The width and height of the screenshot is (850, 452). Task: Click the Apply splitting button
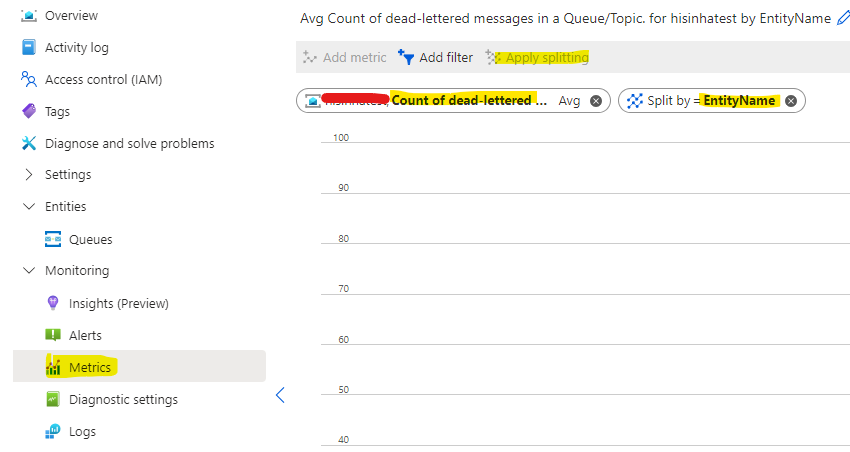tap(537, 57)
